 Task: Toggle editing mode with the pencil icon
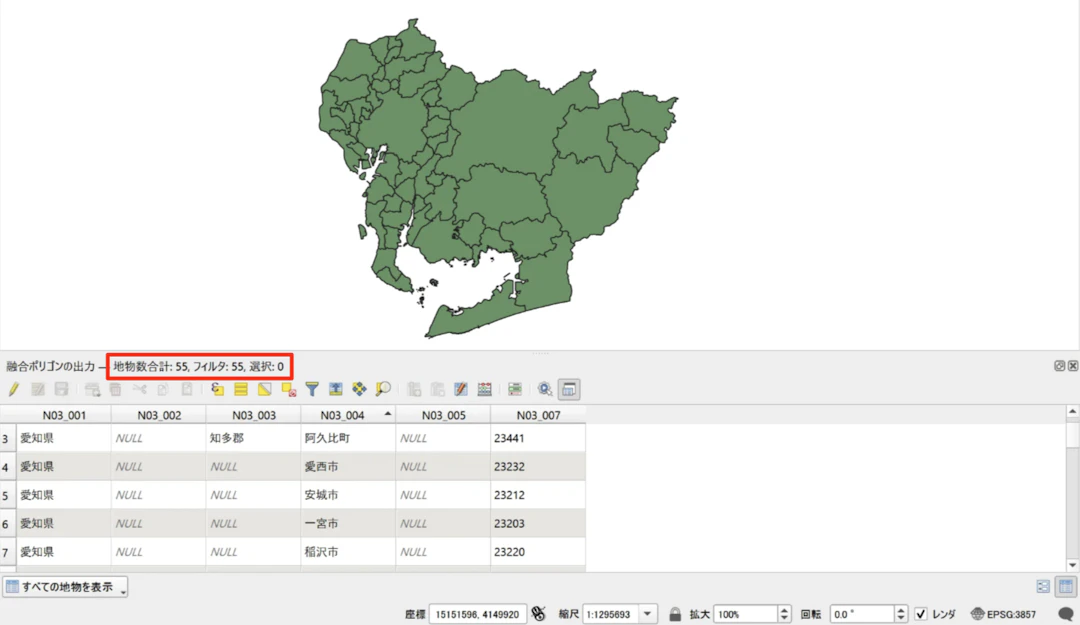14,389
